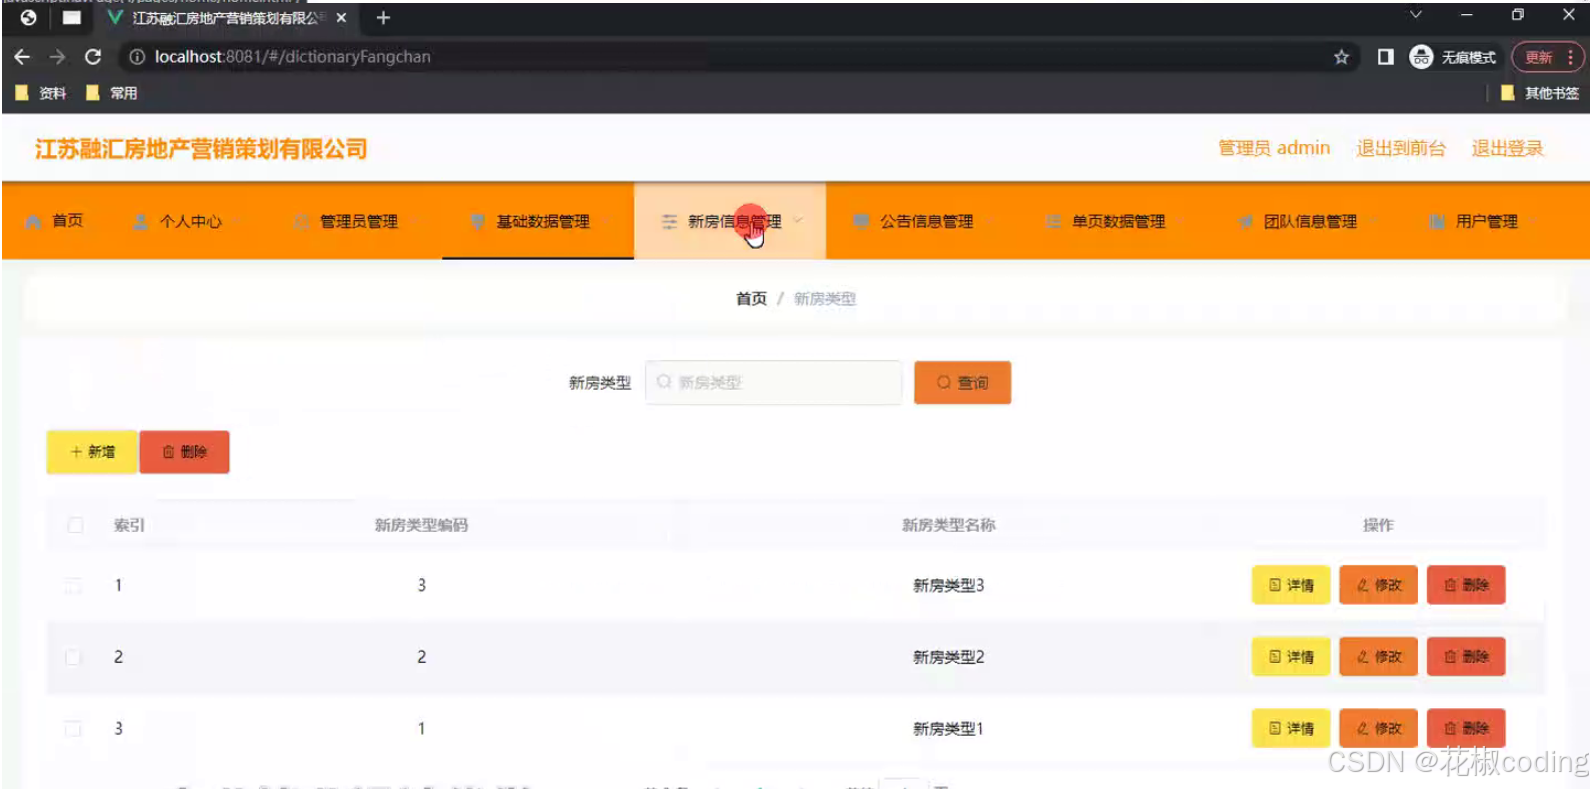Click 修改 button for 新房类型2
This screenshot has width=1593, height=789.
[x=1379, y=657]
